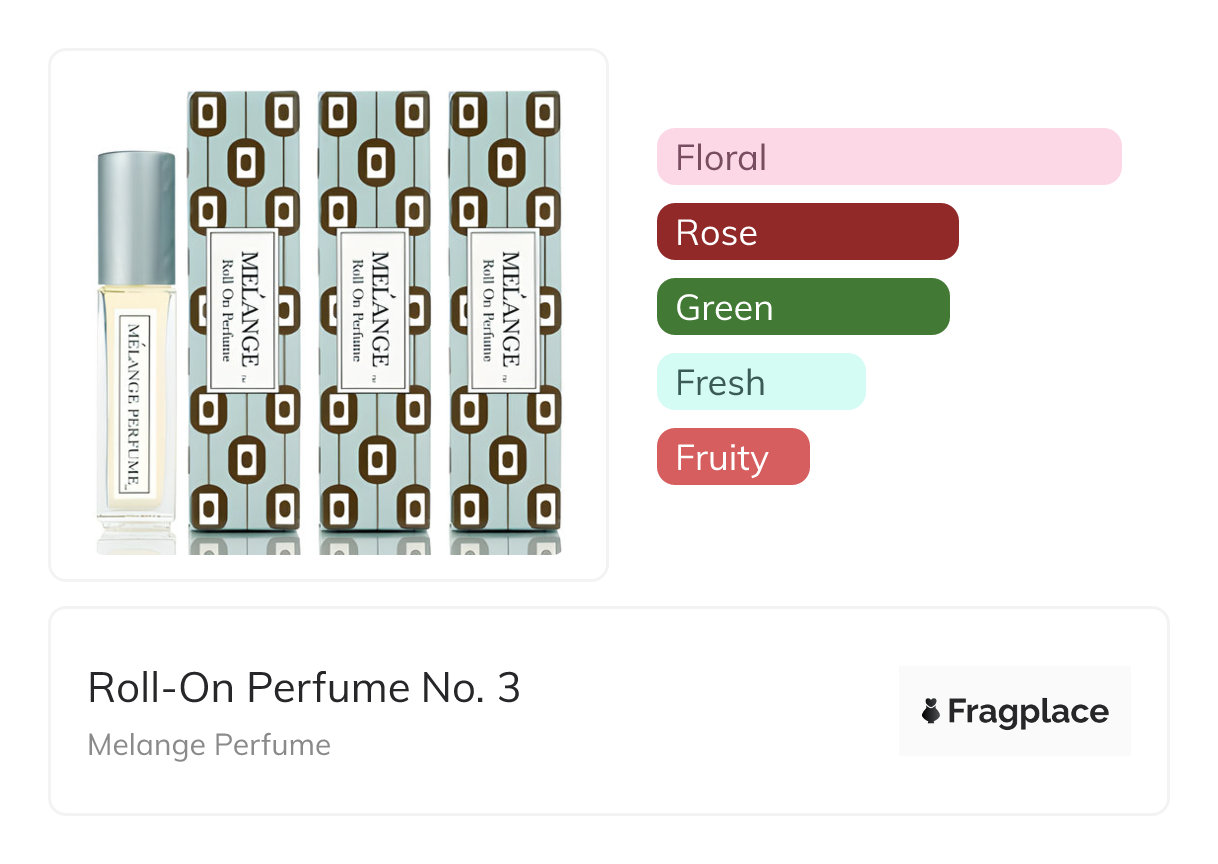Click the Fragplace wordmark text
The width and height of the screenshot is (1218, 864).
click(x=1028, y=712)
